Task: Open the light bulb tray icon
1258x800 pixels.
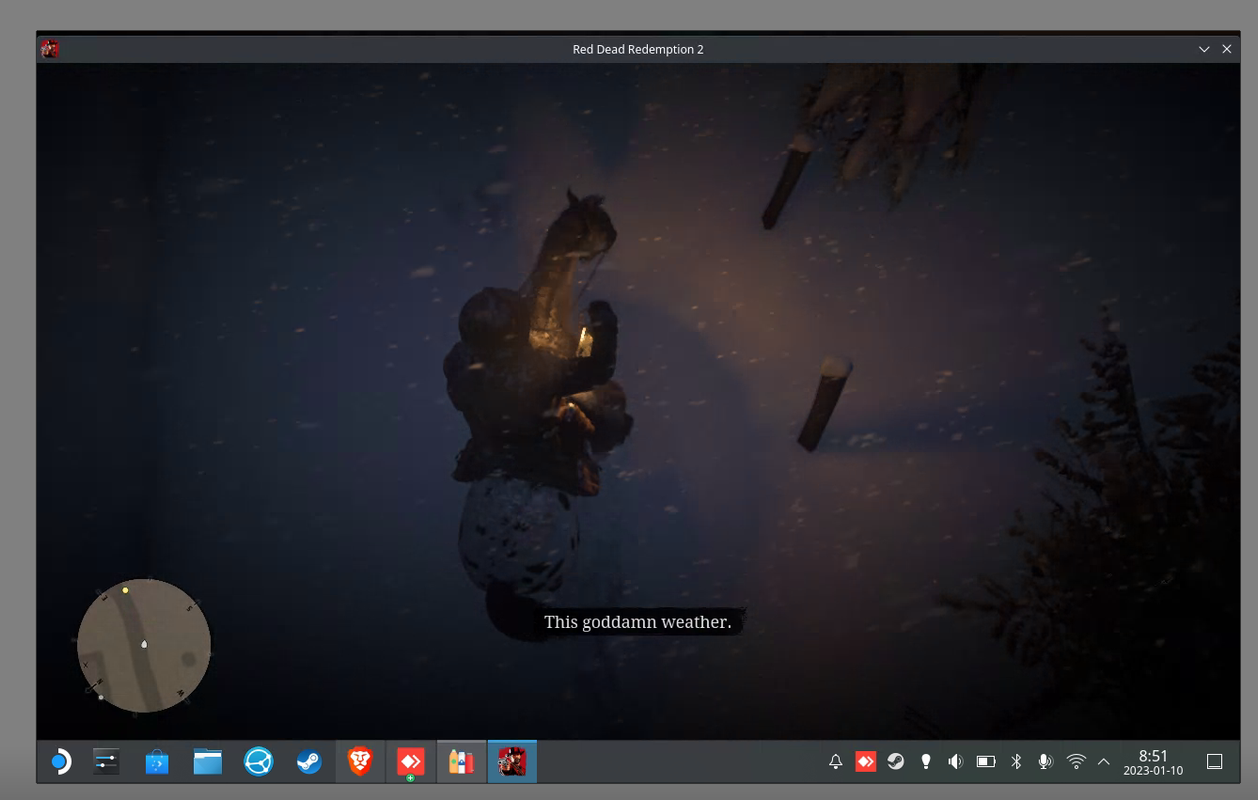Action: (x=926, y=762)
